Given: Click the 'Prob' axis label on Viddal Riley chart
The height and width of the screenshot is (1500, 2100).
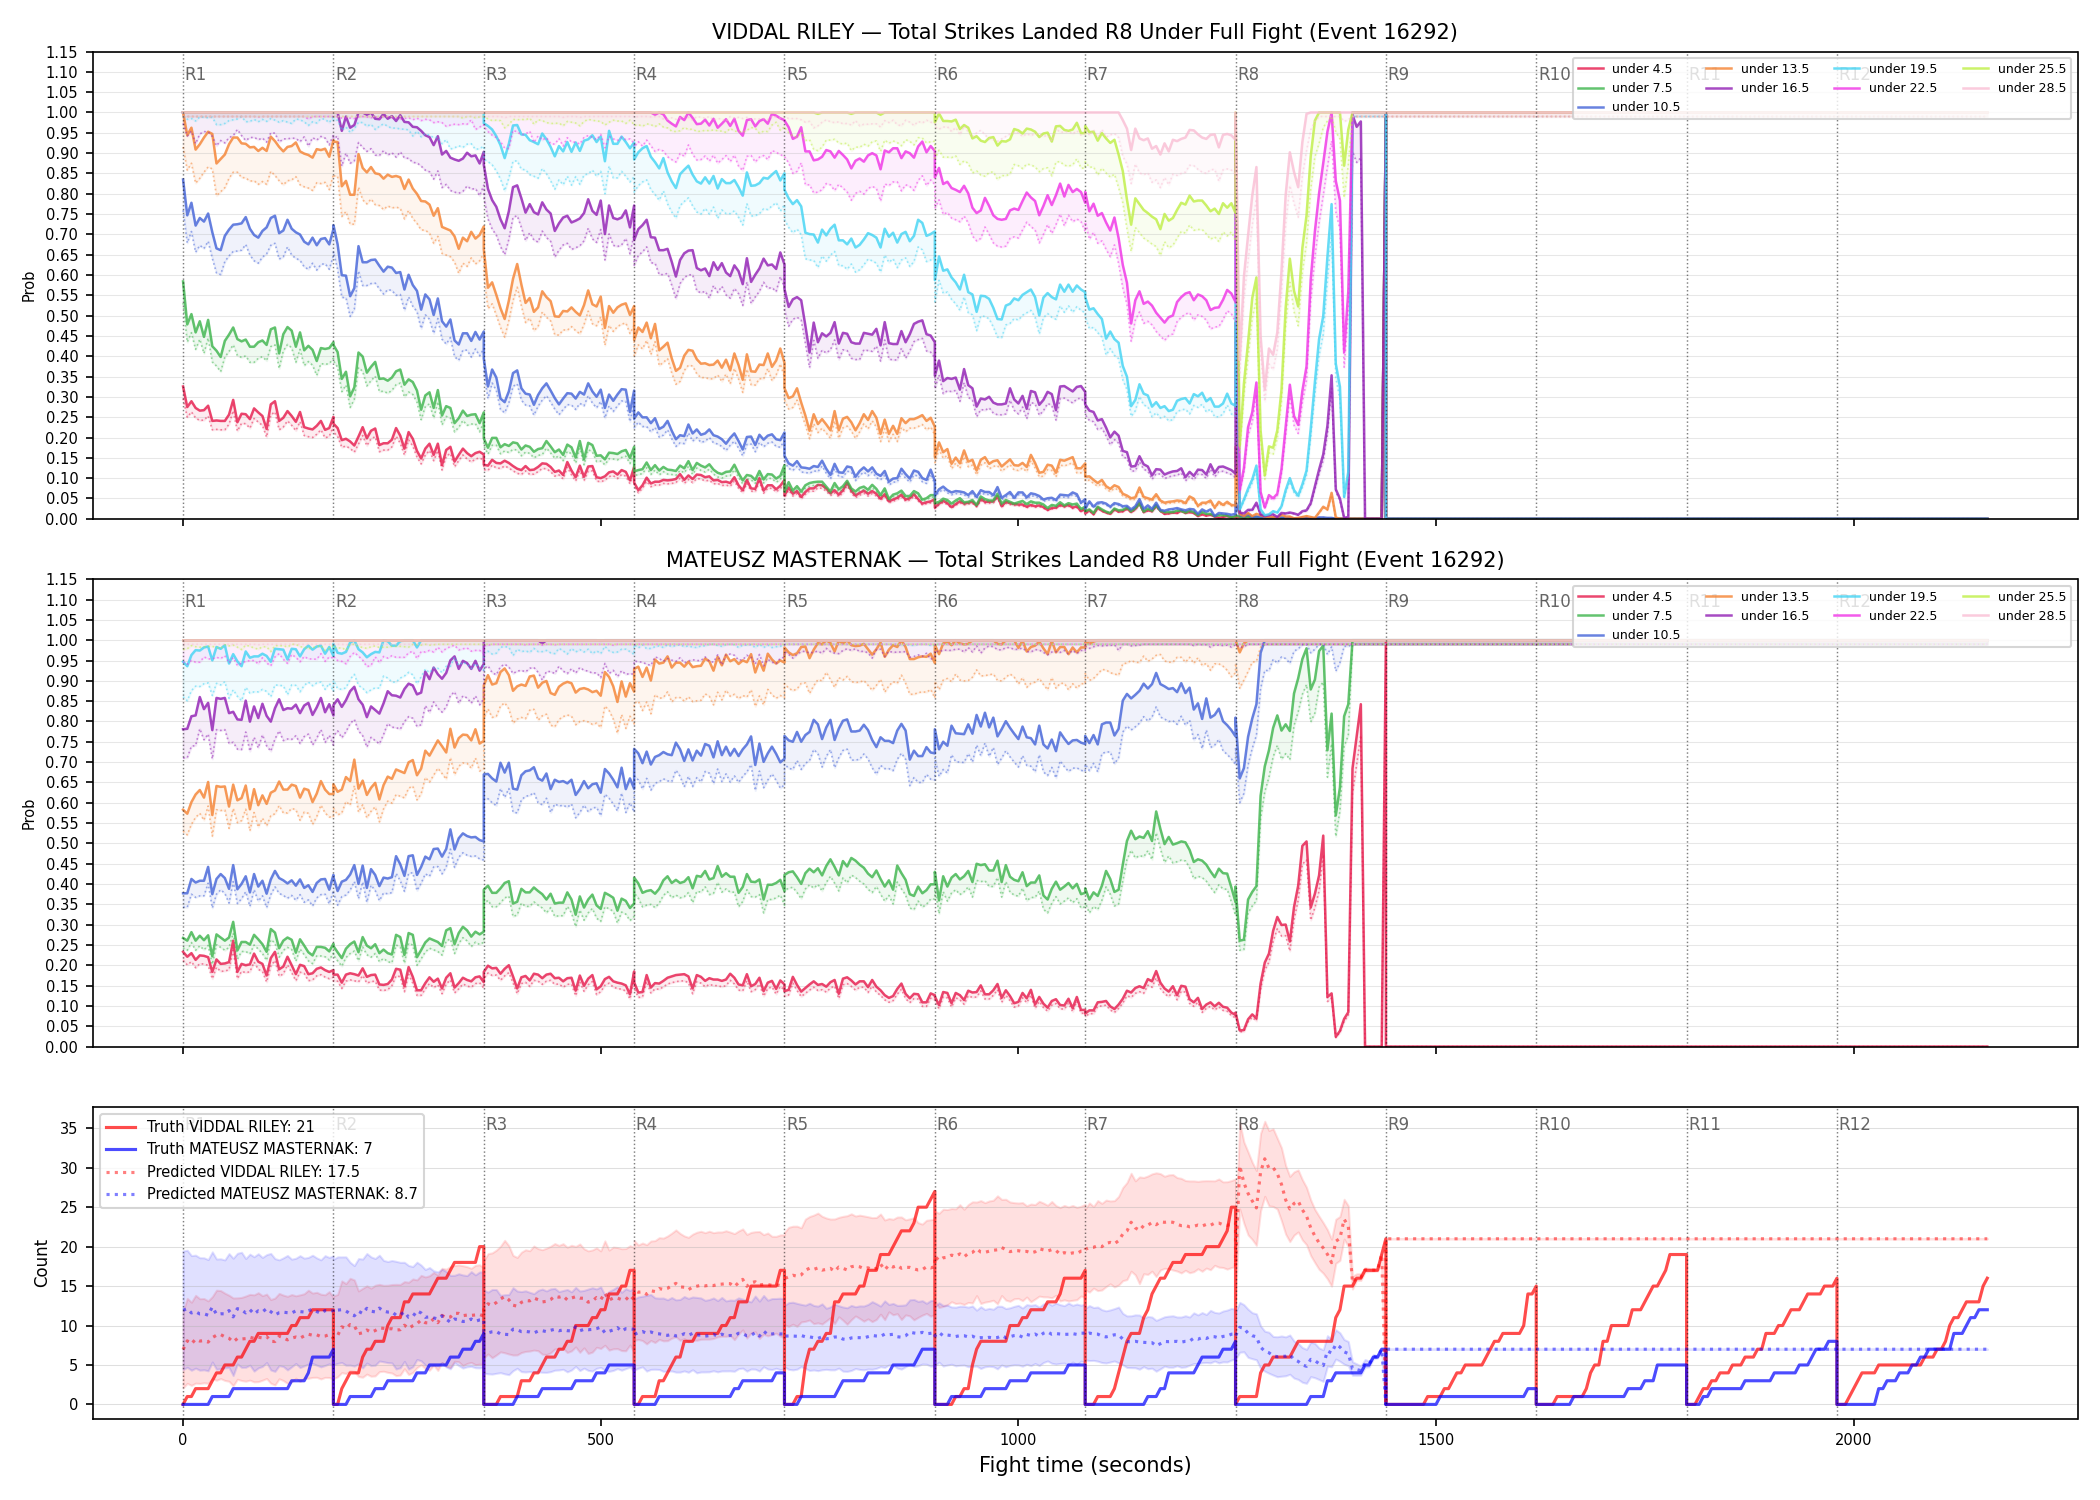Looking at the screenshot, I should coord(29,286).
